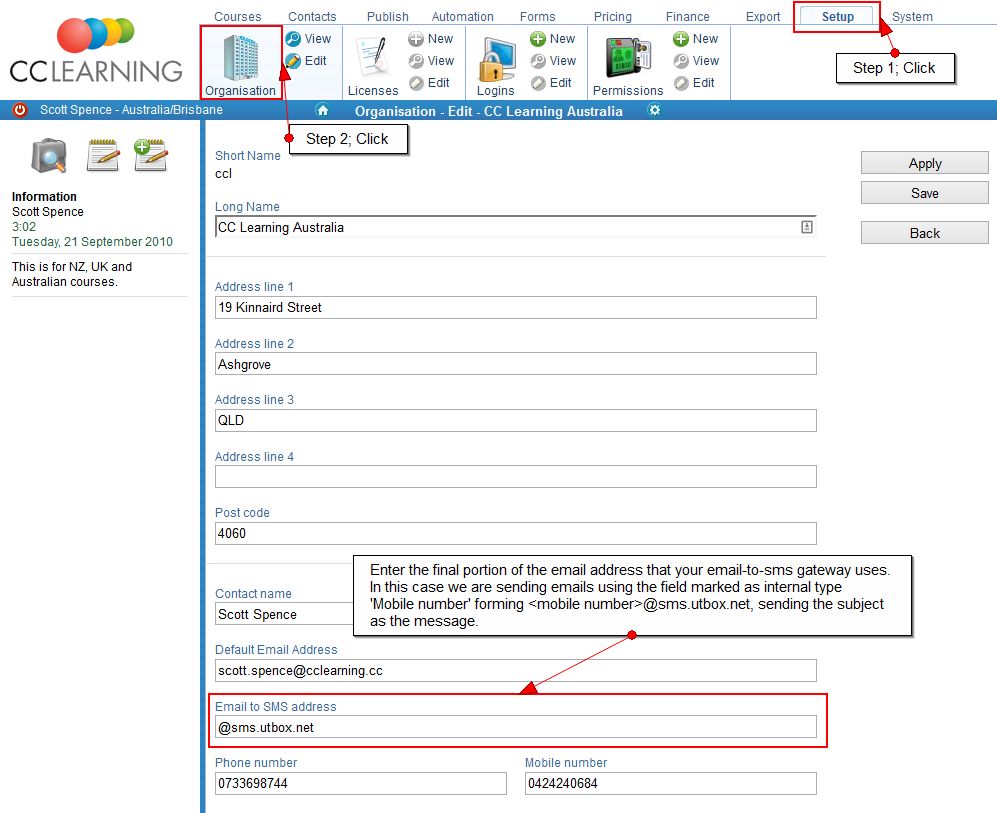Image resolution: width=997 pixels, height=813 pixels.
Task: Click Edit for Licenses
Action: tap(429, 83)
